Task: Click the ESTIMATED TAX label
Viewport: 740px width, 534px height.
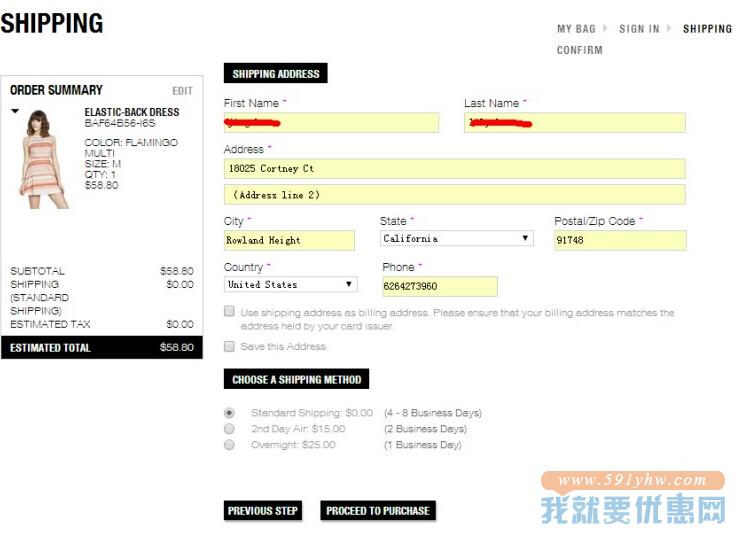Action: [50, 325]
